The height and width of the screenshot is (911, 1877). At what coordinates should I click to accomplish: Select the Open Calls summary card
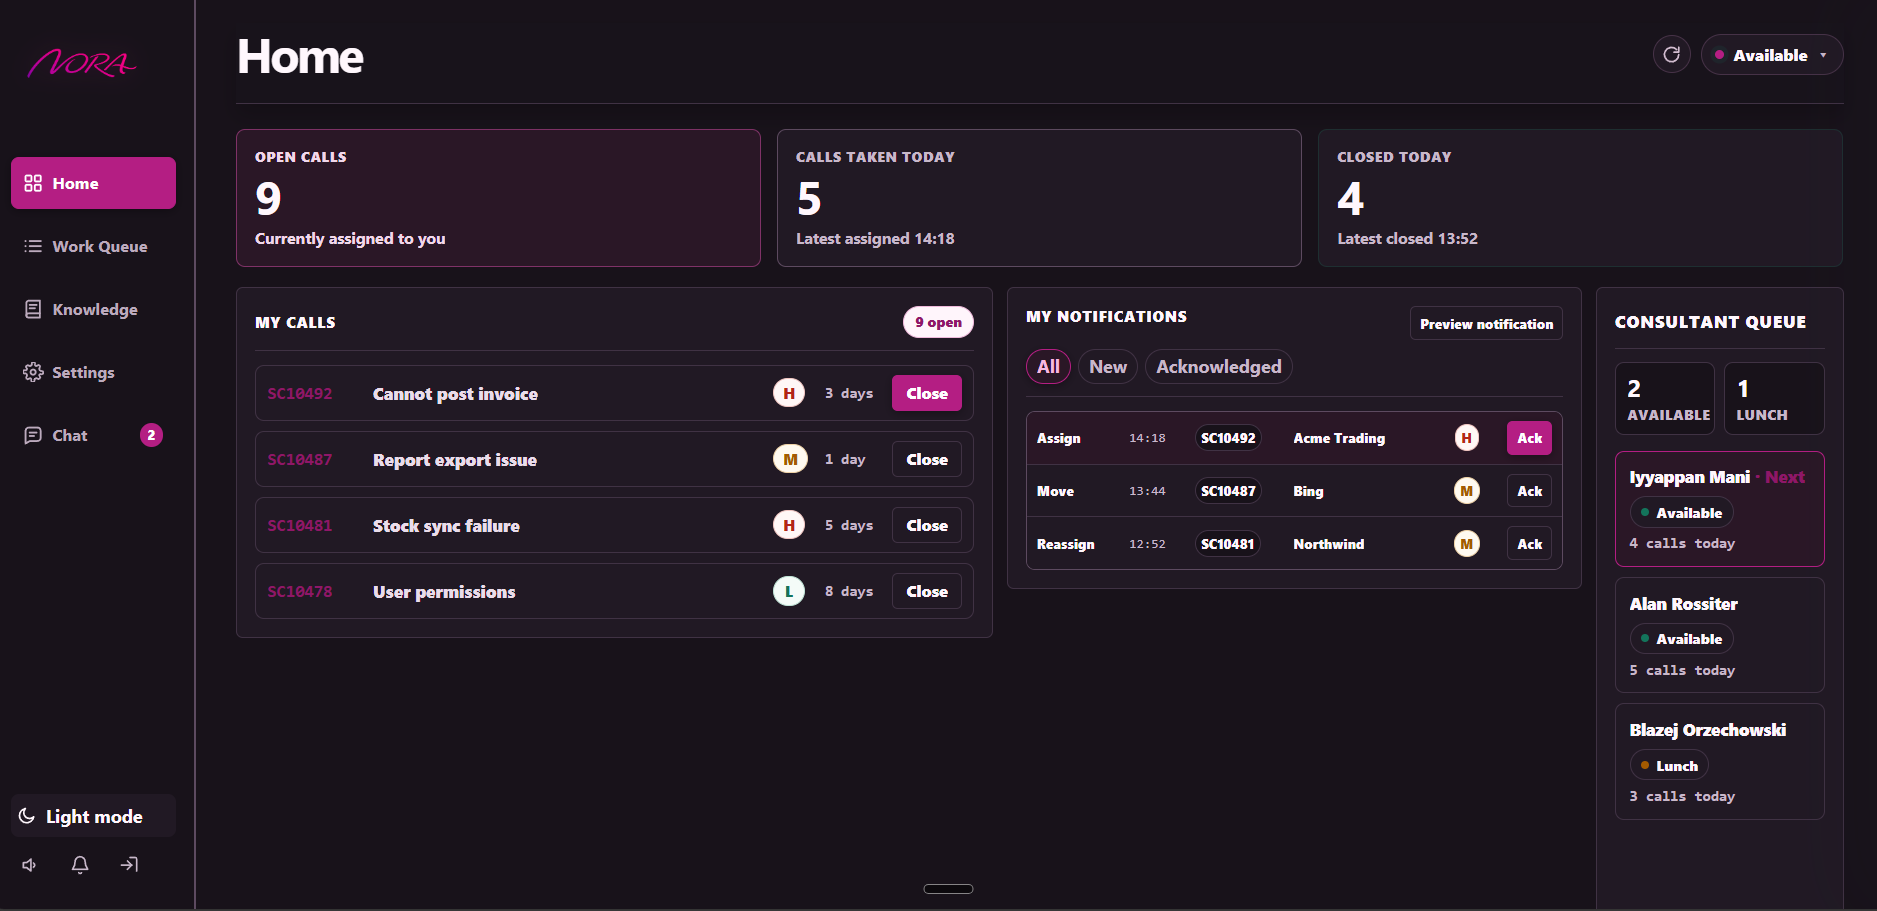click(498, 198)
